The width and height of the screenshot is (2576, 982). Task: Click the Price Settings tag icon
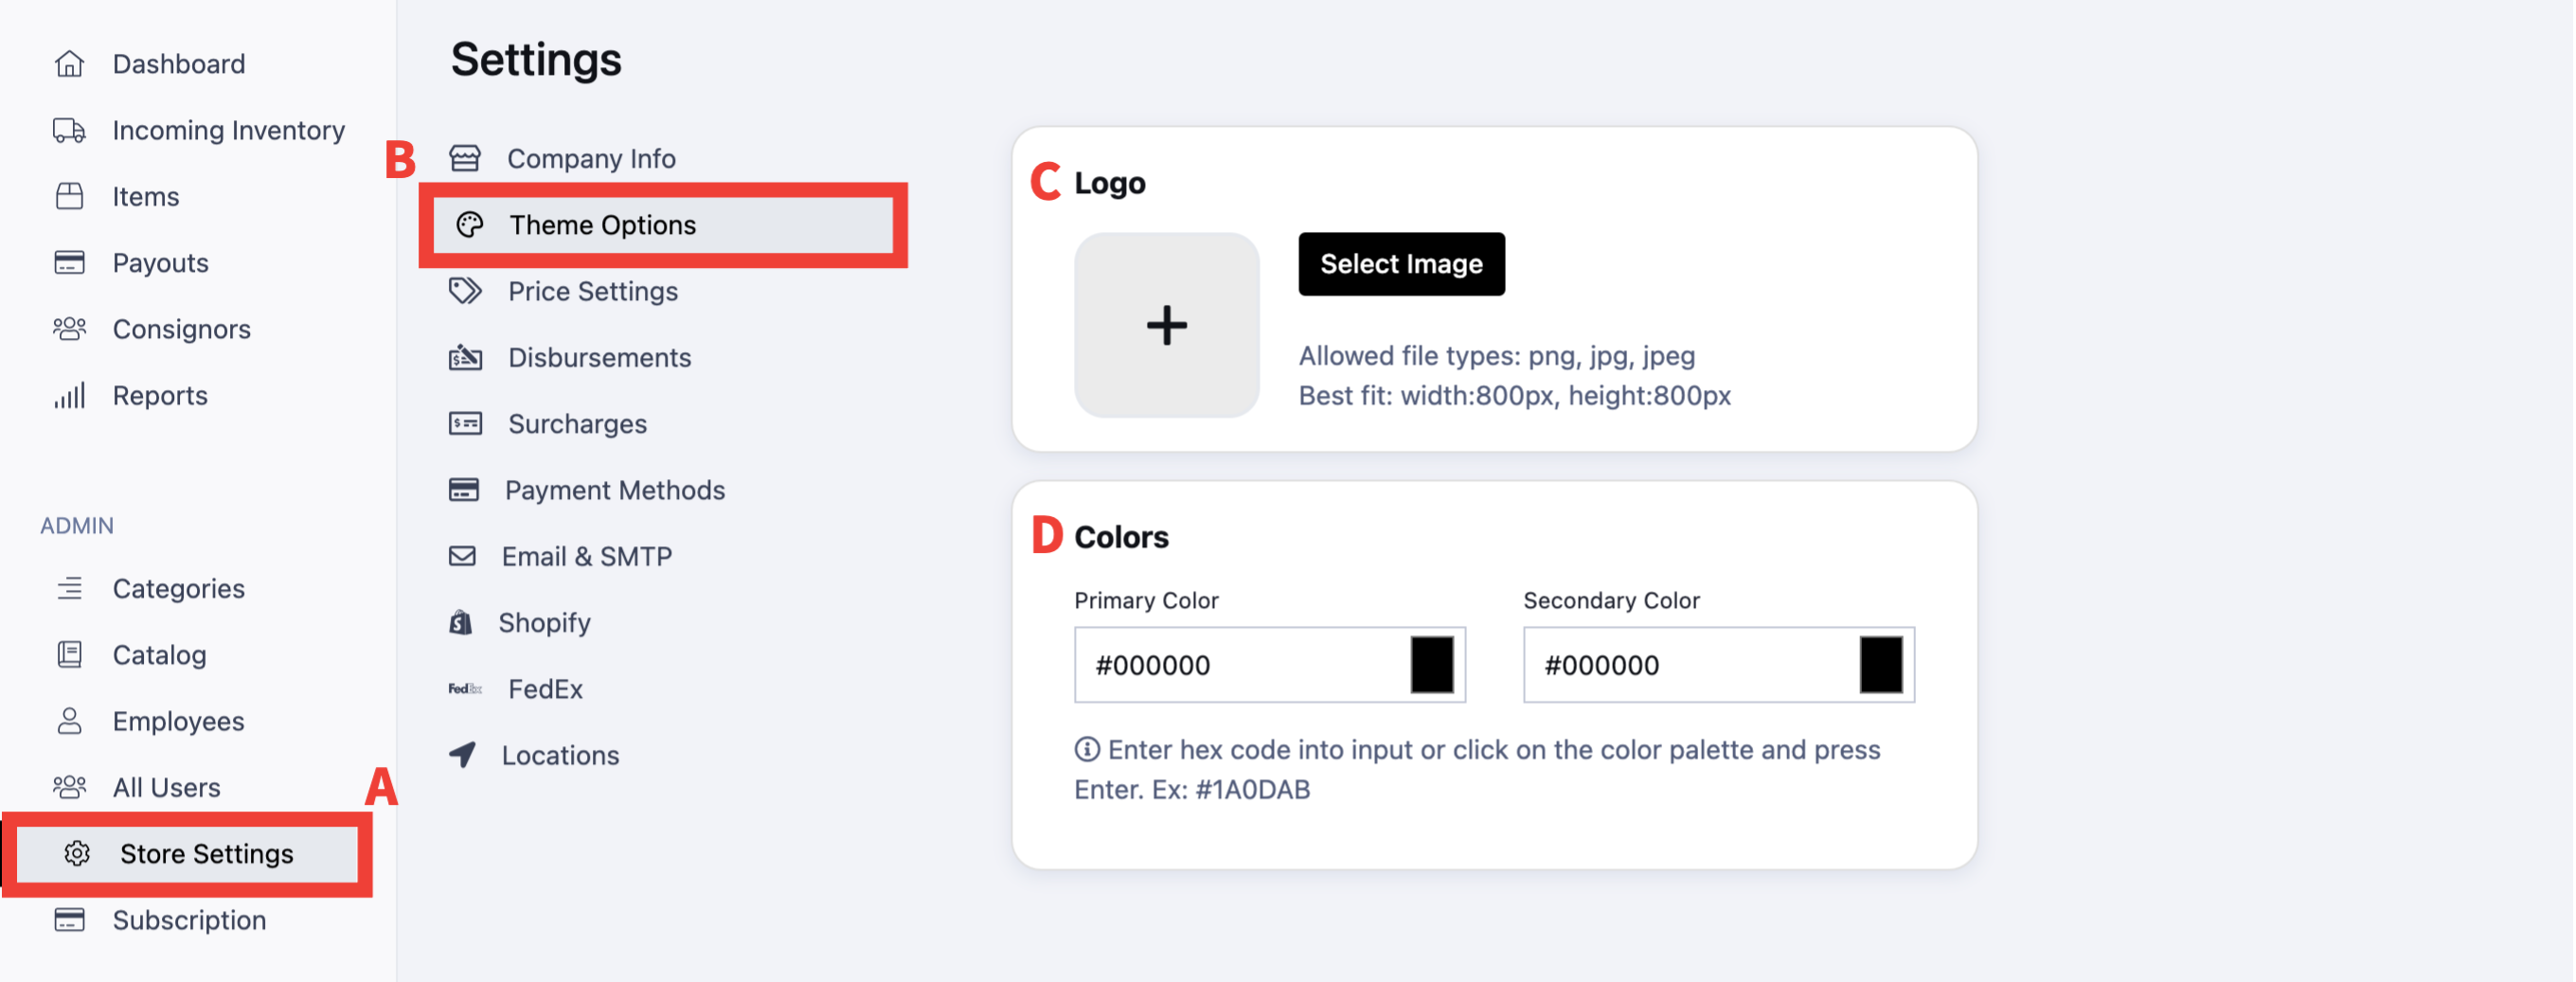(465, 291)
